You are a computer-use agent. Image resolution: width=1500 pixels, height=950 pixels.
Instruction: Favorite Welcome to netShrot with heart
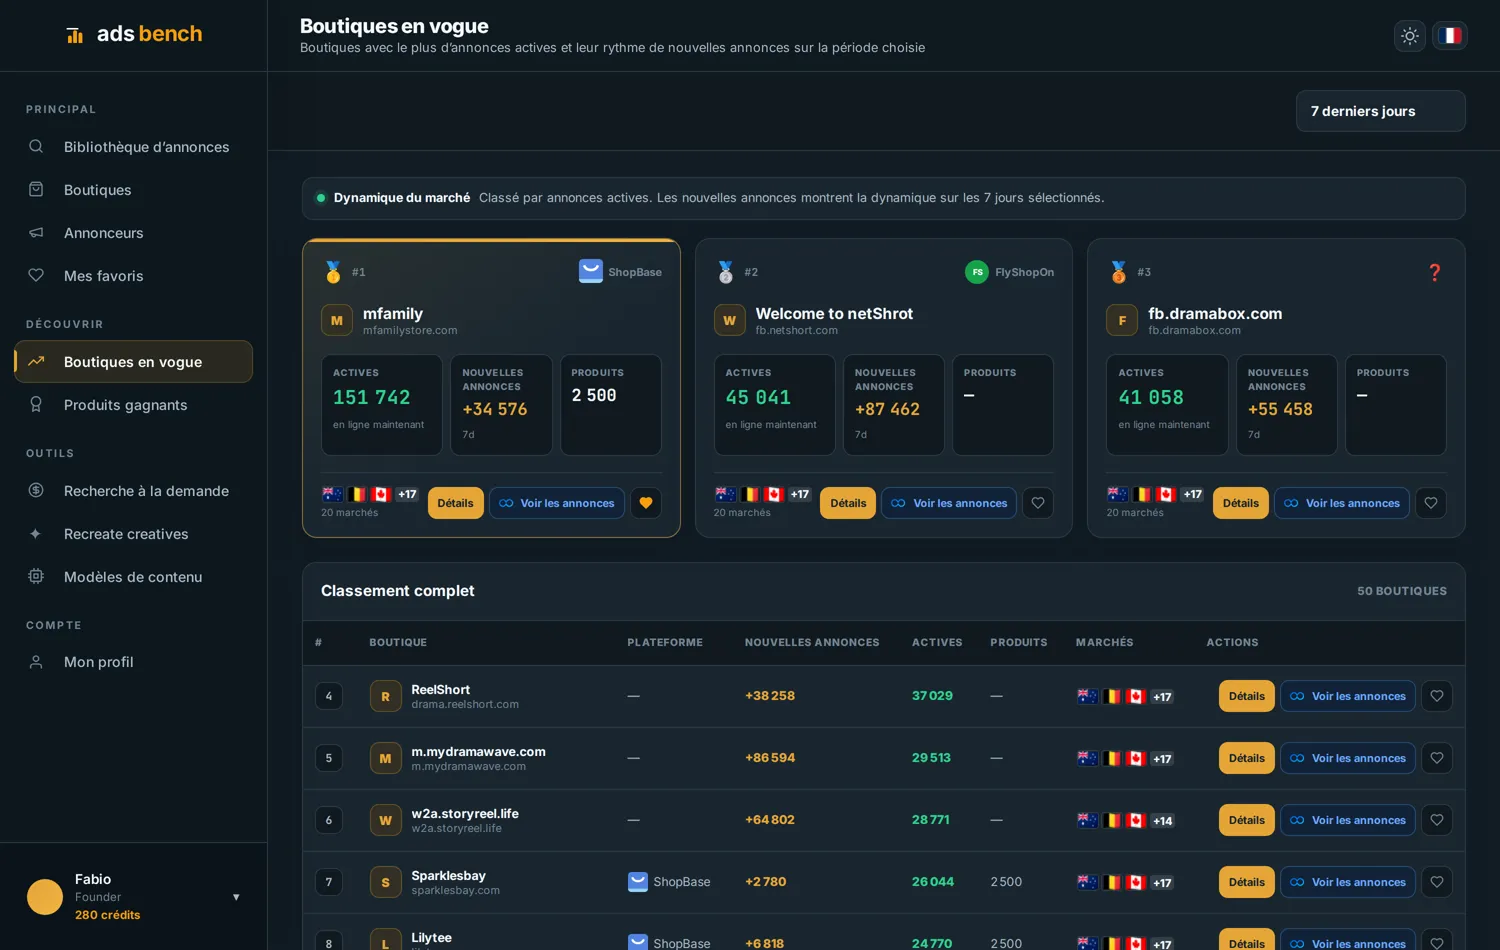coord(1038,503)
